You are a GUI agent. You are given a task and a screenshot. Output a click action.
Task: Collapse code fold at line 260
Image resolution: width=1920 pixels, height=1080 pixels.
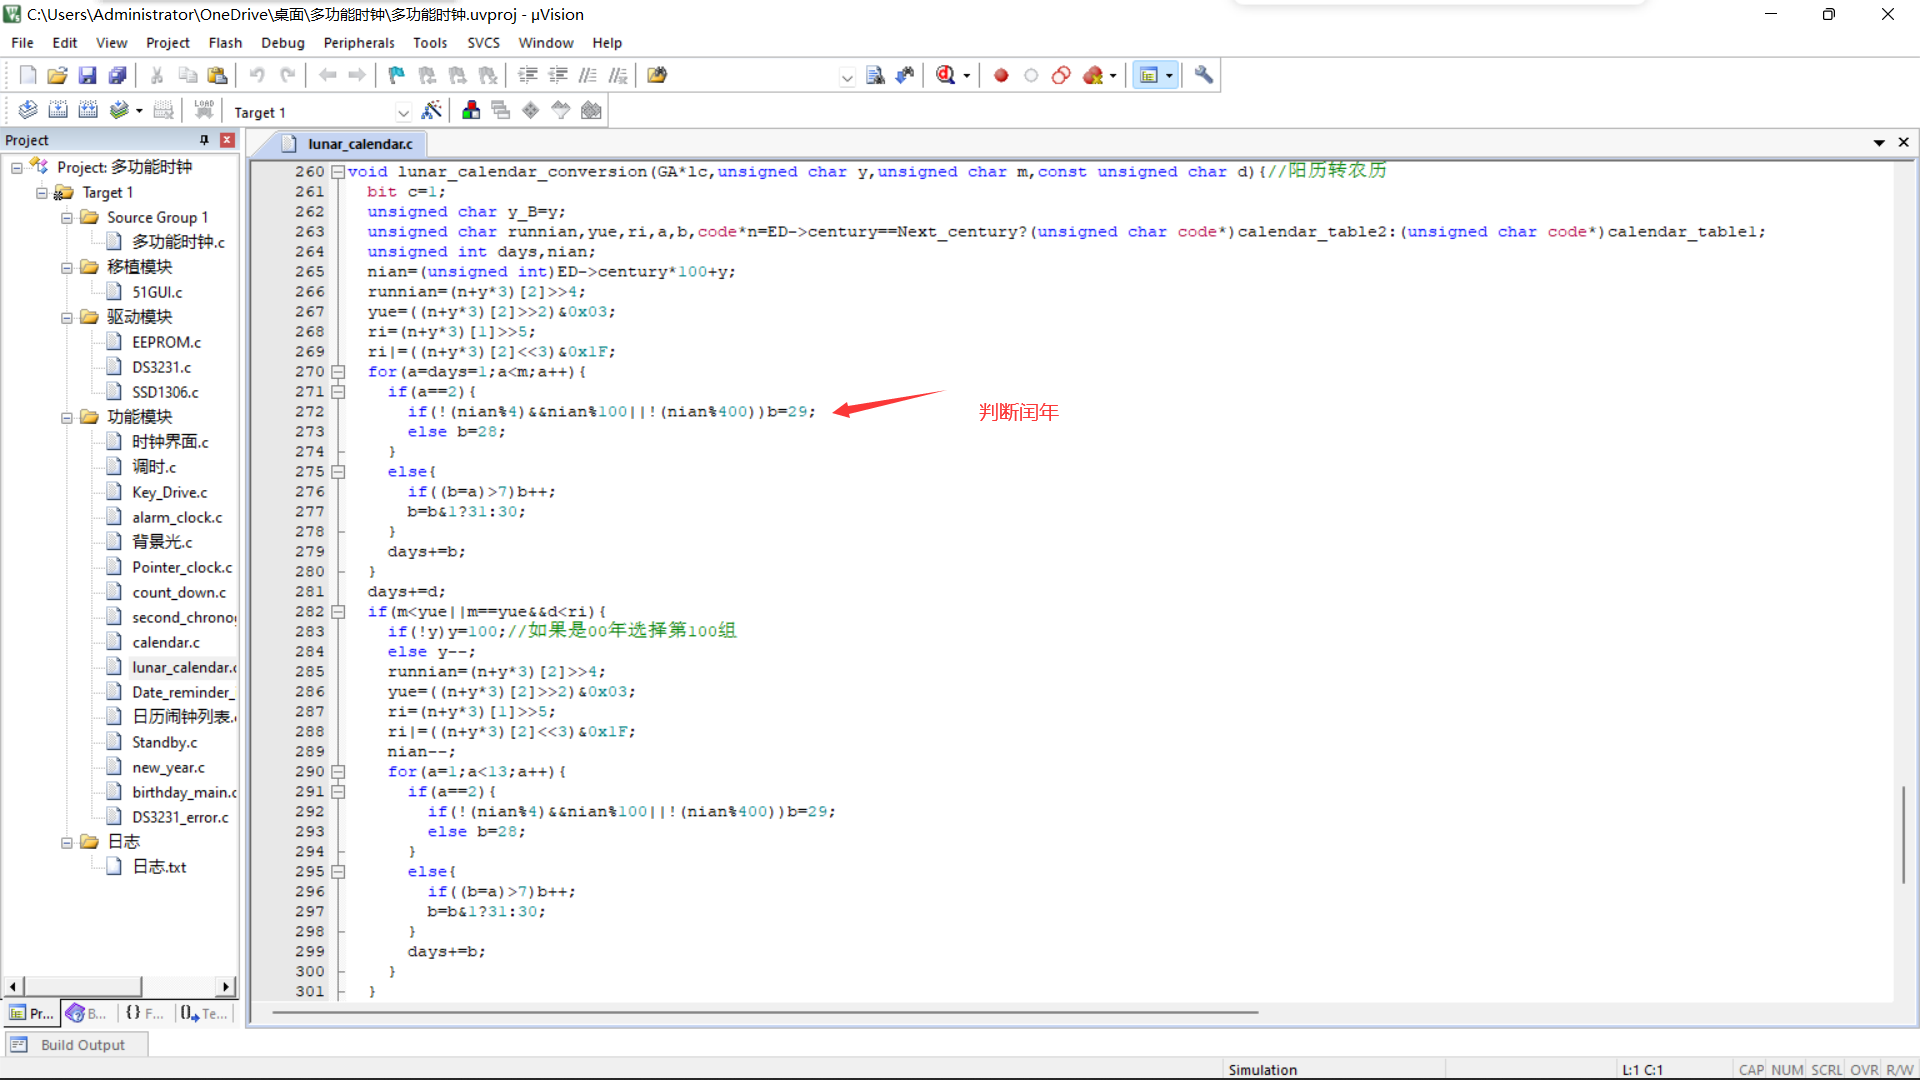coord(338,172)
